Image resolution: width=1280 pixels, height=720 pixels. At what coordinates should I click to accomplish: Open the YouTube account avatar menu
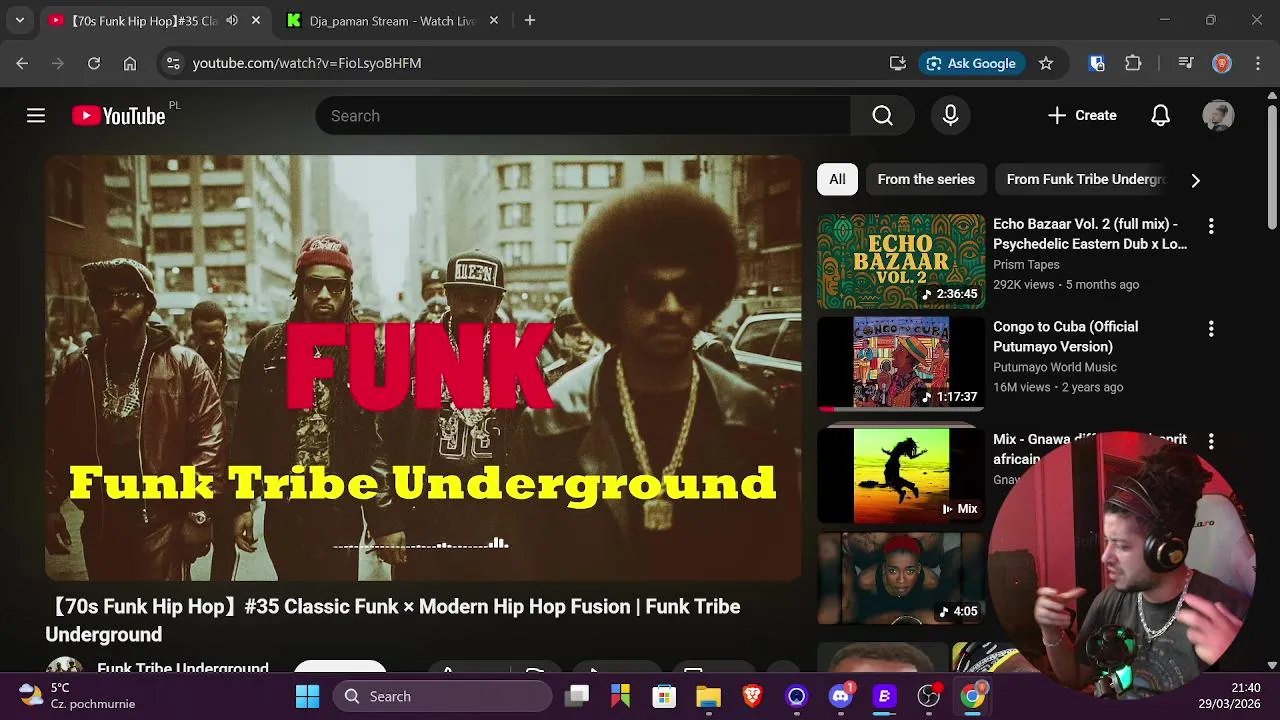(x=1218, y=116)
